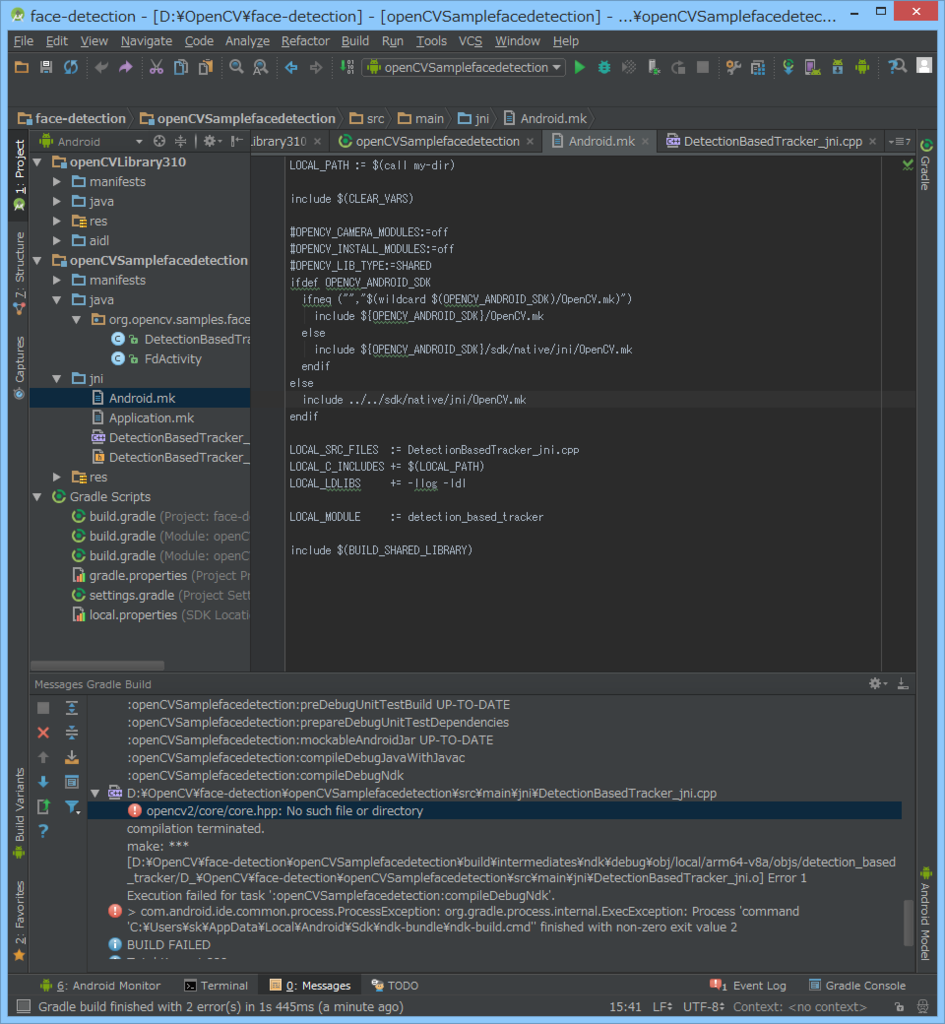
Task: Click the Scroll from Source target icon
Action: (159, 141)
